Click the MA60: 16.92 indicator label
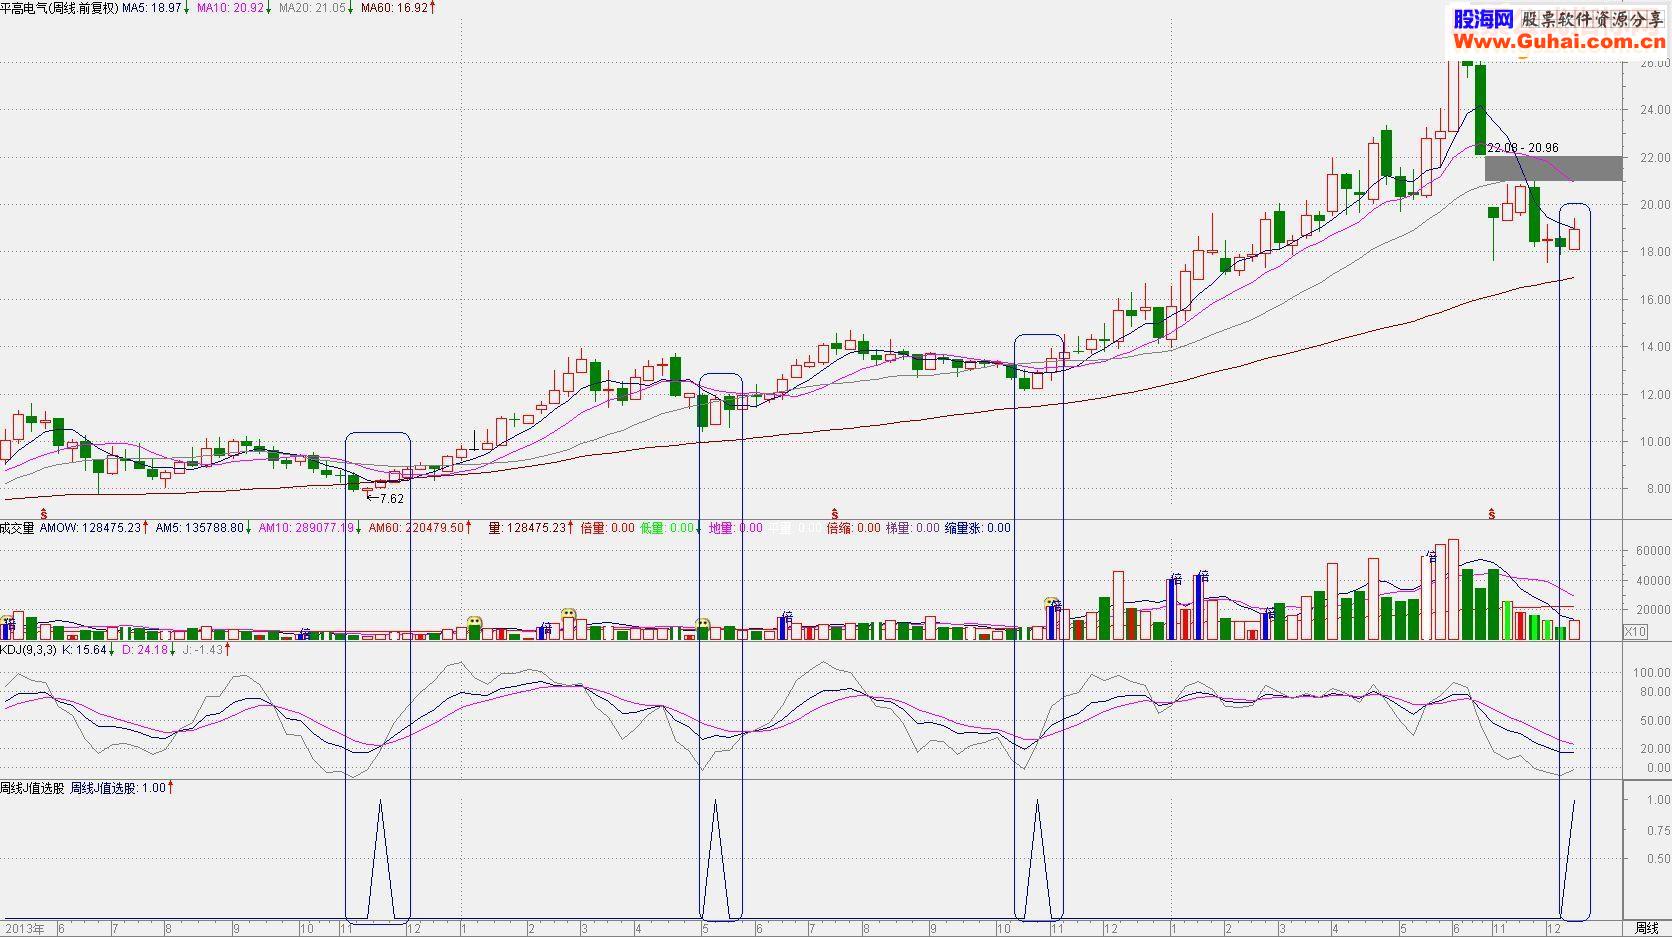 pyautogui.click(x=397, y=8)
